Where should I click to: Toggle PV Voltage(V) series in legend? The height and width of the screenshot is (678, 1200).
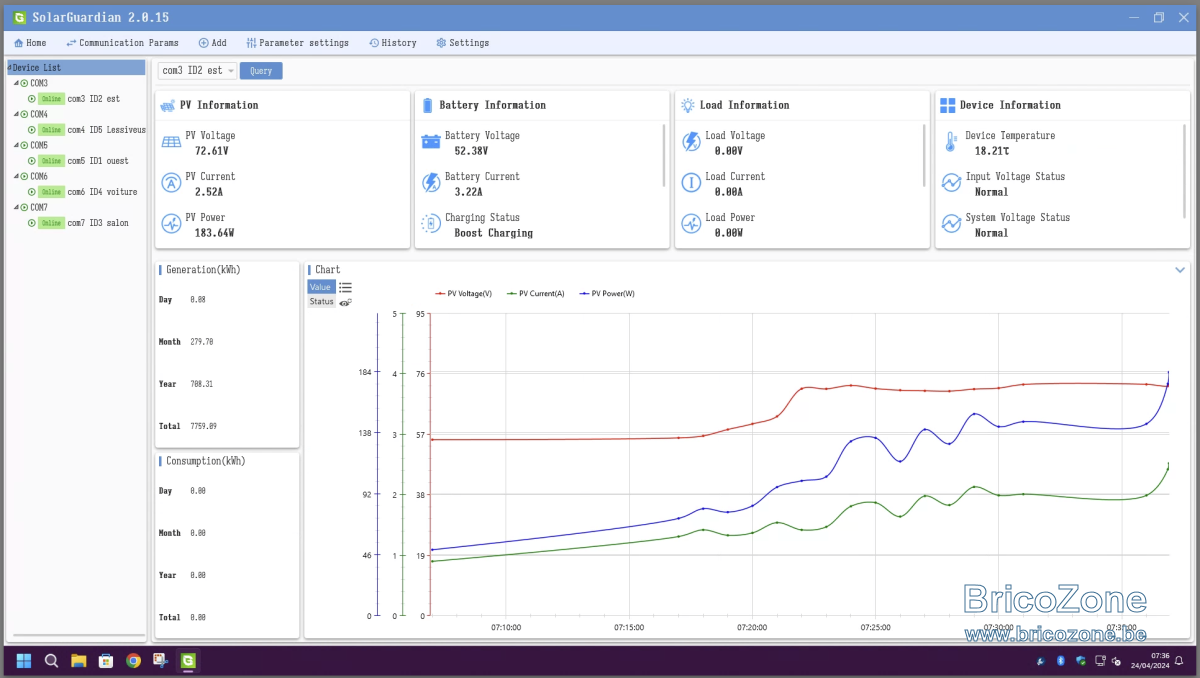(x=464, y=294)
